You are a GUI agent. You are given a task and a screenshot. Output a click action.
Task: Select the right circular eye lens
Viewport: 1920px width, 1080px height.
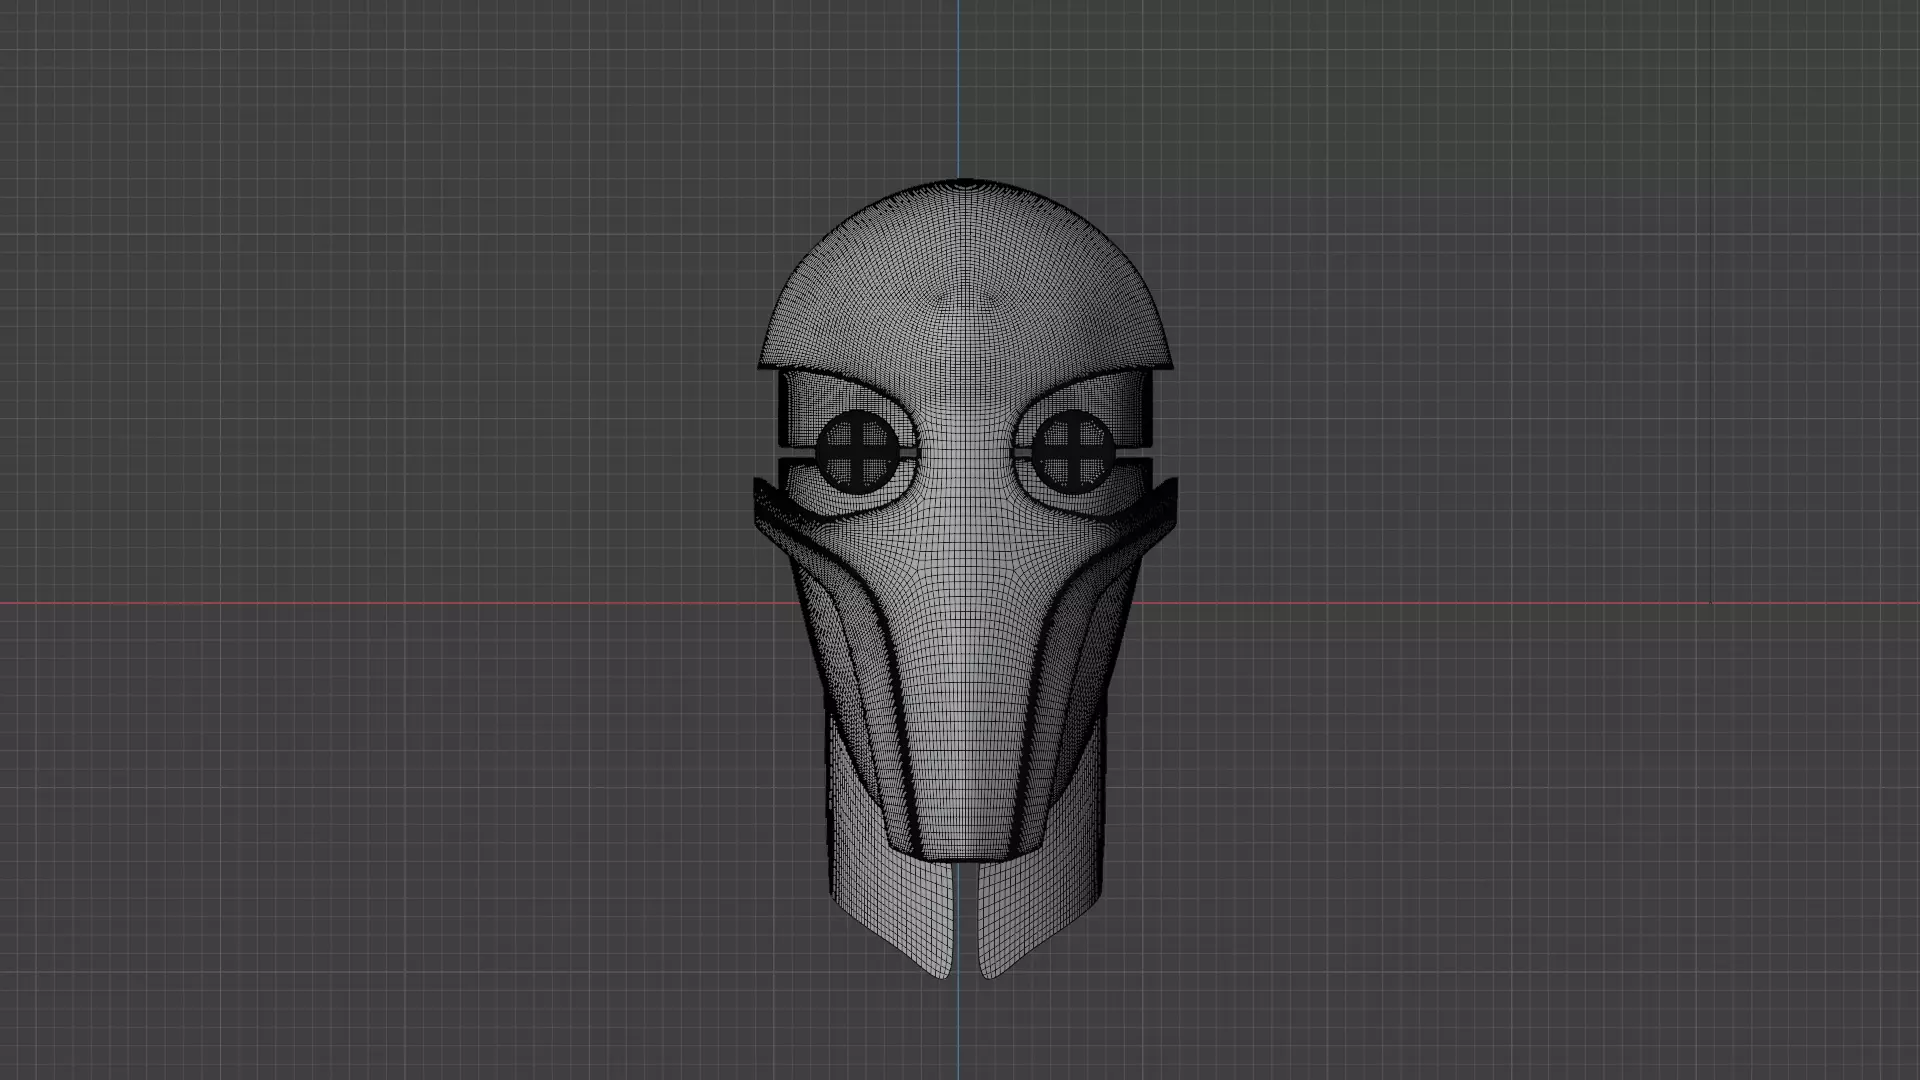[1073, 453]
